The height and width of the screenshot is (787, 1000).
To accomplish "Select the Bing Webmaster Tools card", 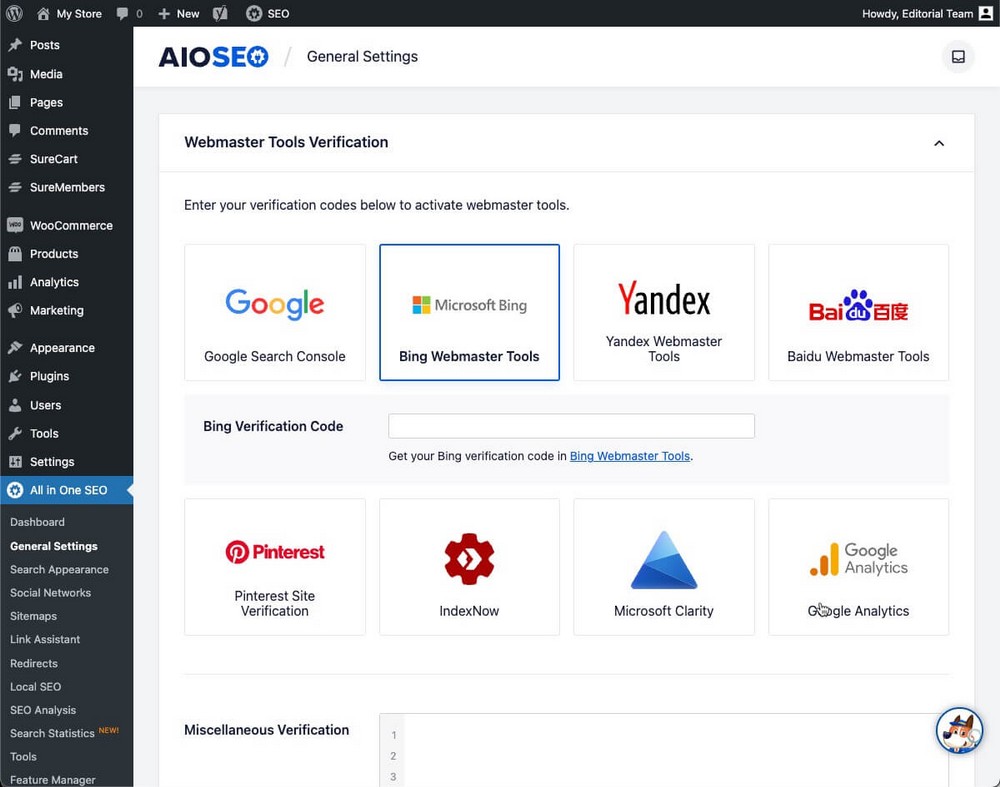I will point(469,313).
